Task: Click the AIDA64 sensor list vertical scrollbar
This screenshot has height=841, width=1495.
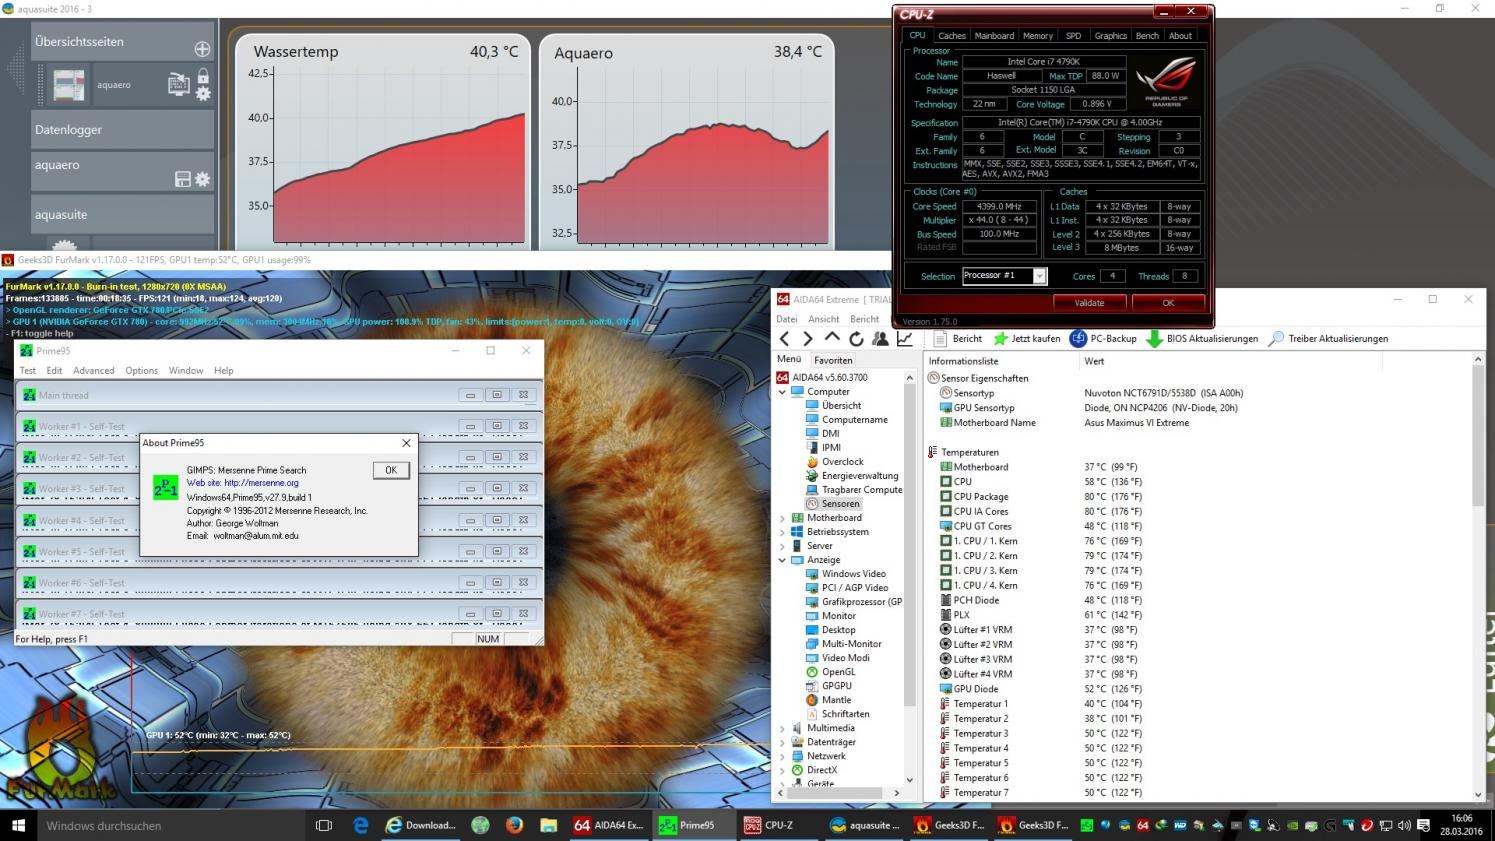Action: coord(1477,577)
